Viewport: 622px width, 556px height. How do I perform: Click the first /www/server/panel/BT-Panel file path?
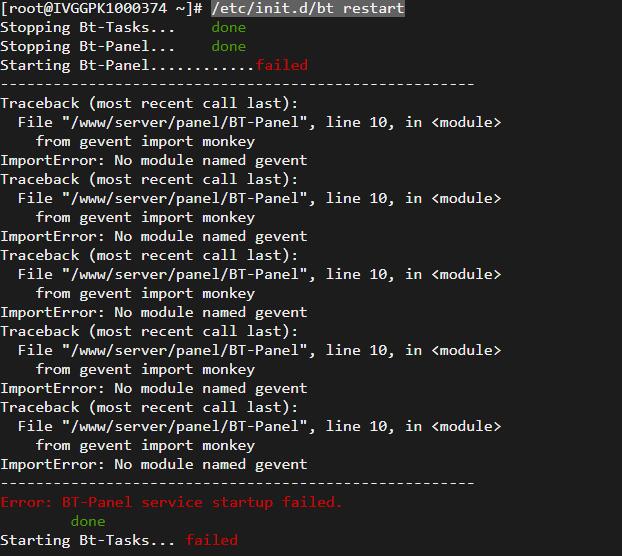coord(185,122)
